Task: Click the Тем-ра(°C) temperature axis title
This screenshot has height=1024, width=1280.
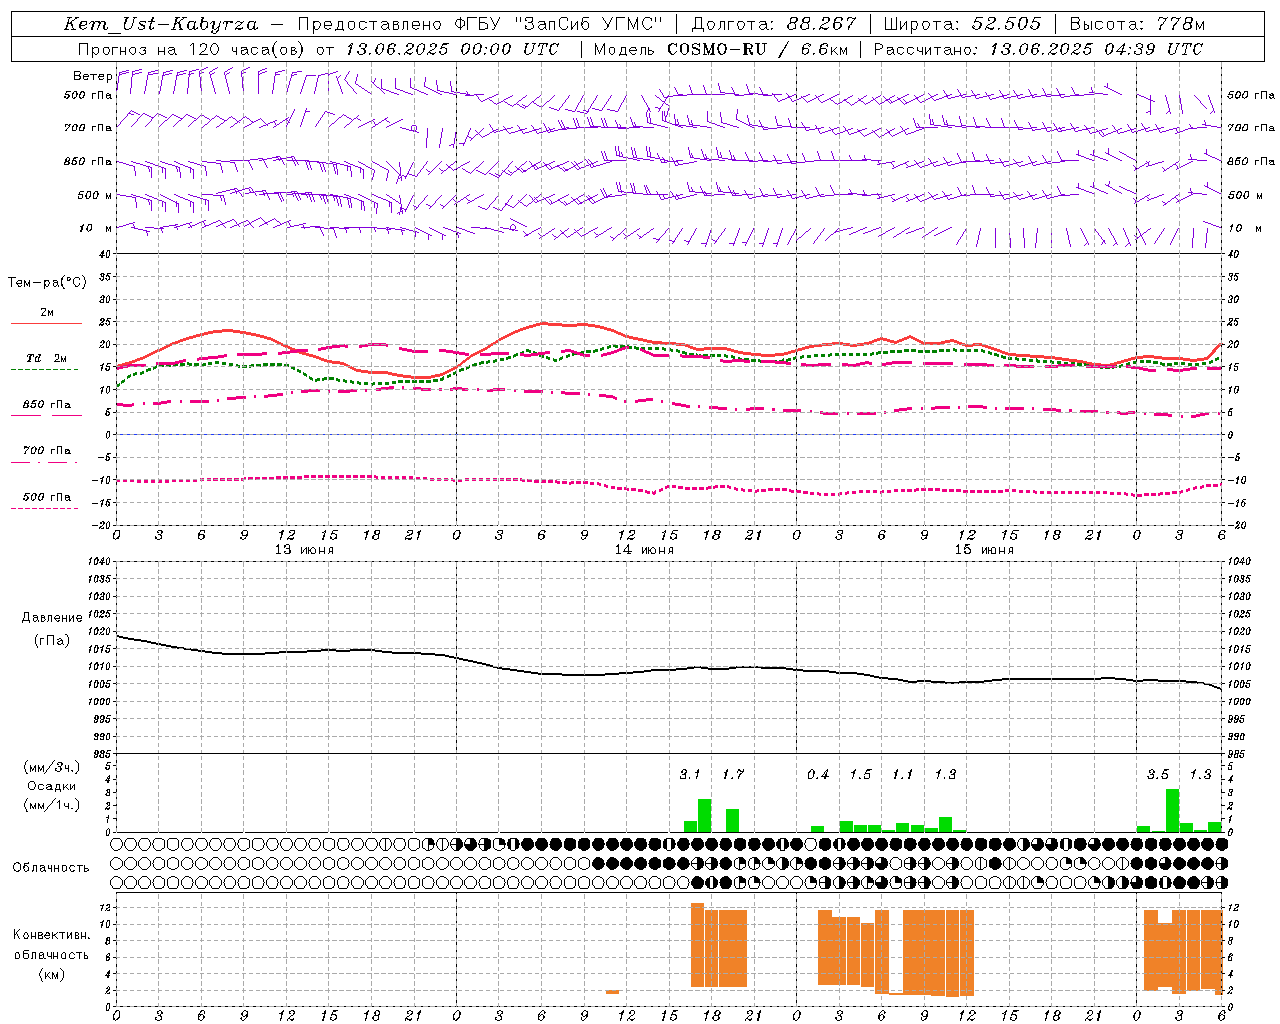Action: (x=47, y=283)
